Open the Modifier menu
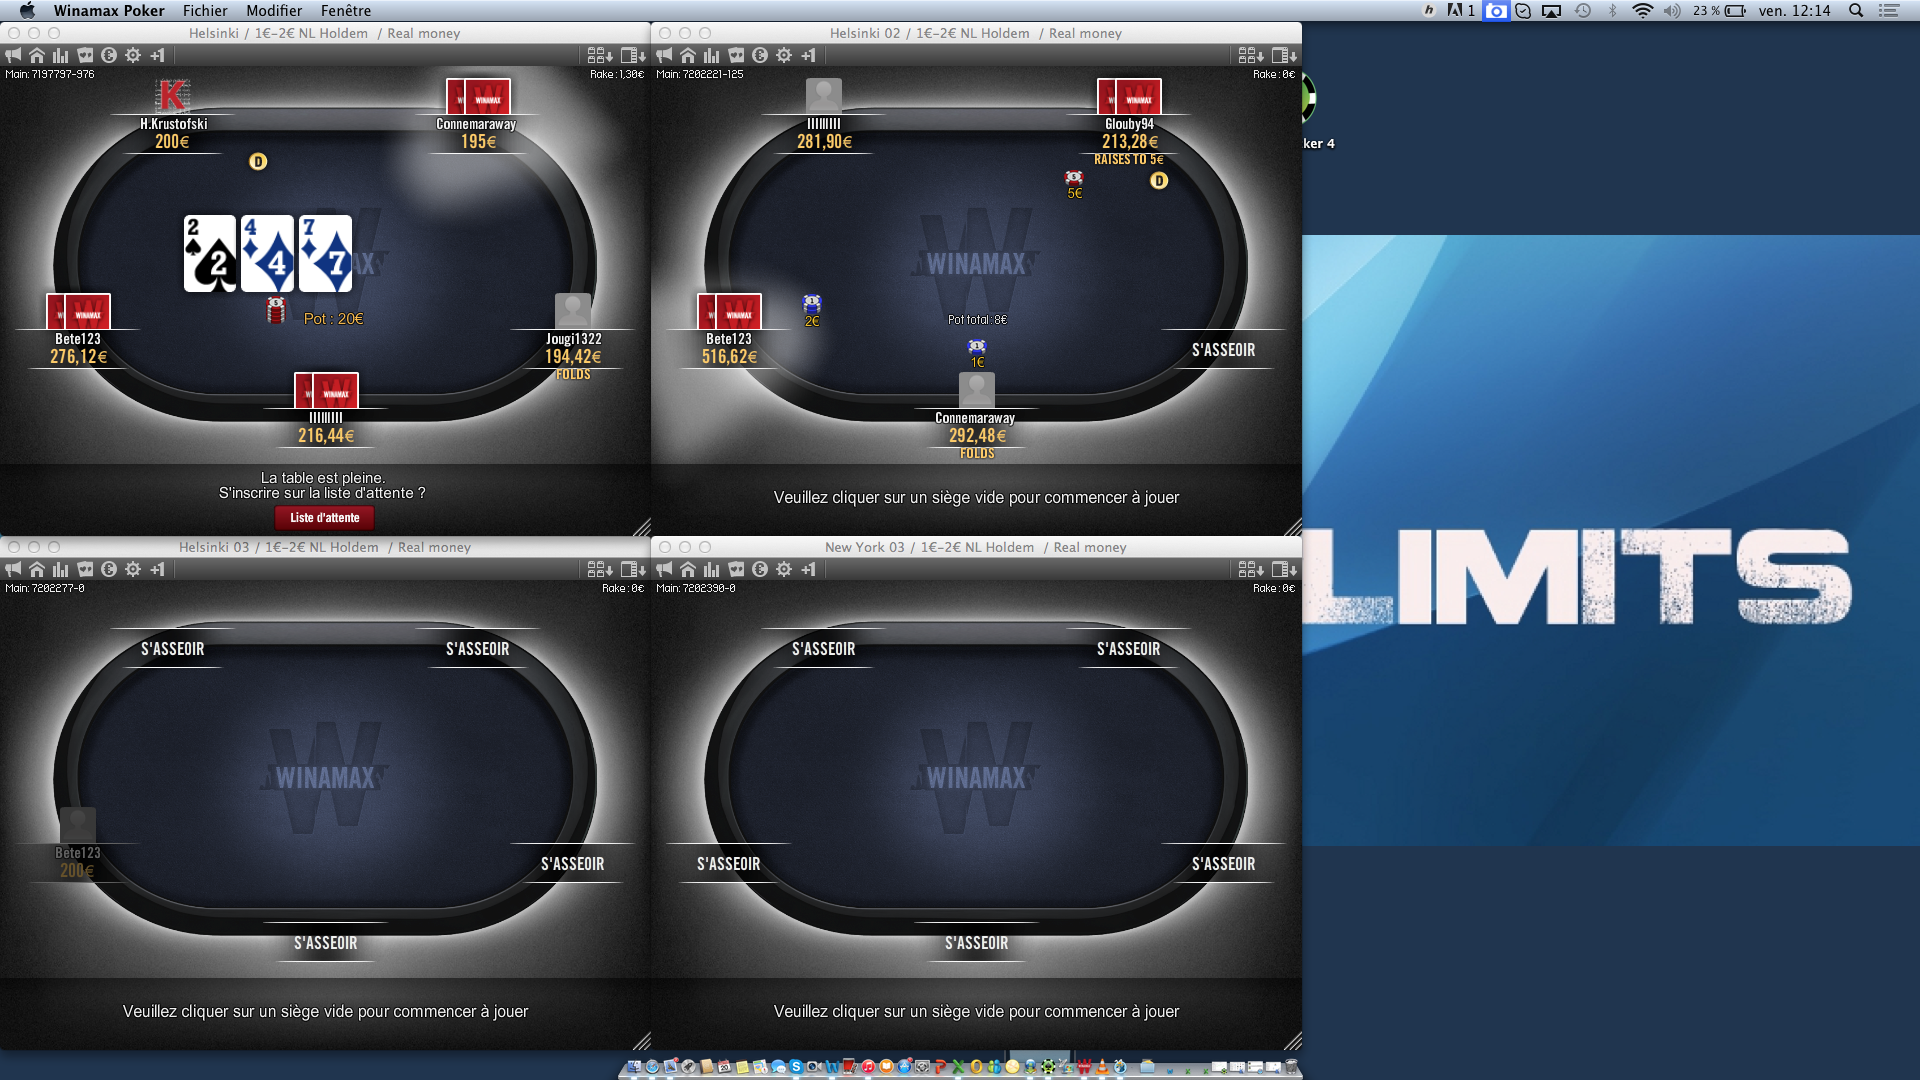This screenshot has width=1920, height=1080. (274, 11)
